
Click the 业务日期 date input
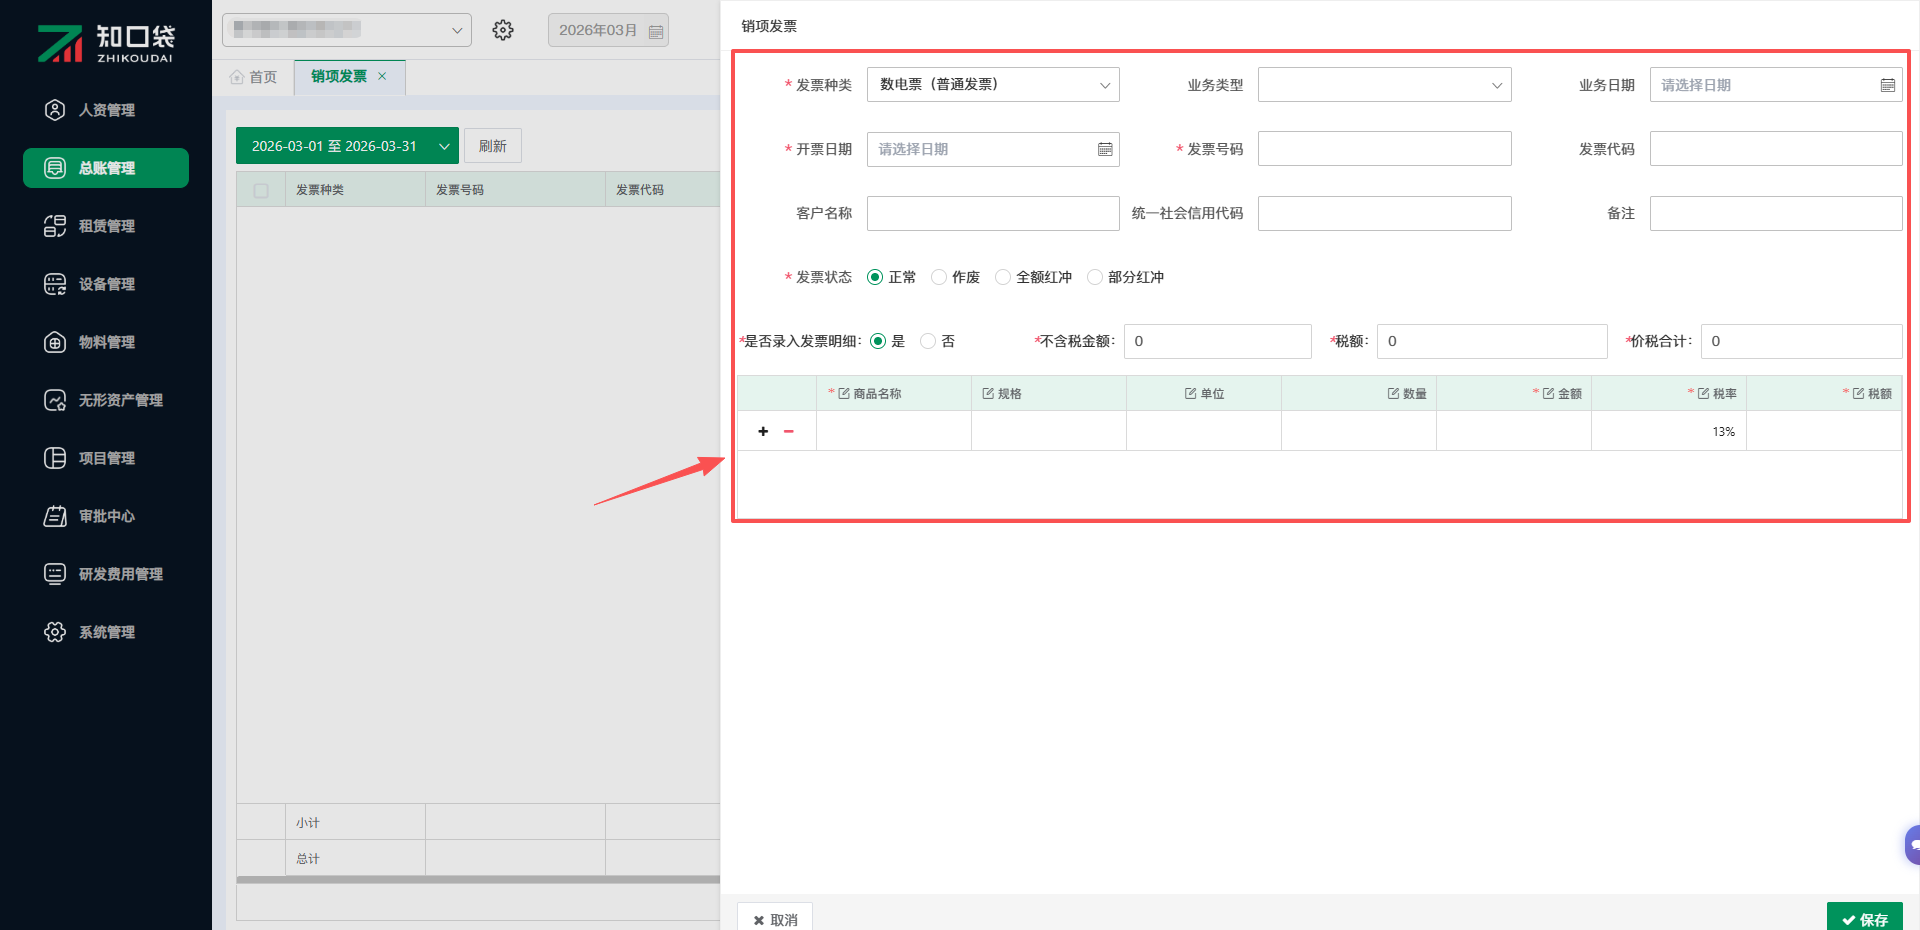coord(1776,85)
